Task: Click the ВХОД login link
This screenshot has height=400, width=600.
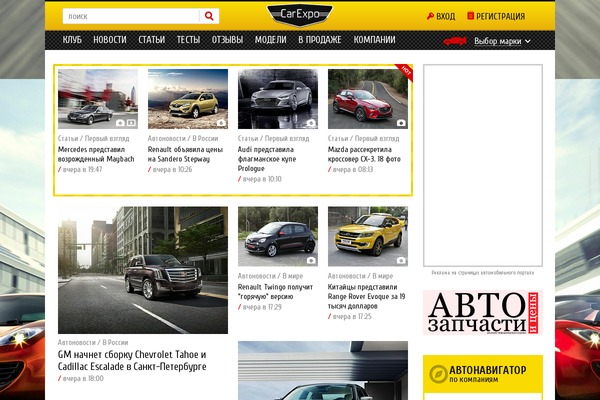Action: point(445,16)
